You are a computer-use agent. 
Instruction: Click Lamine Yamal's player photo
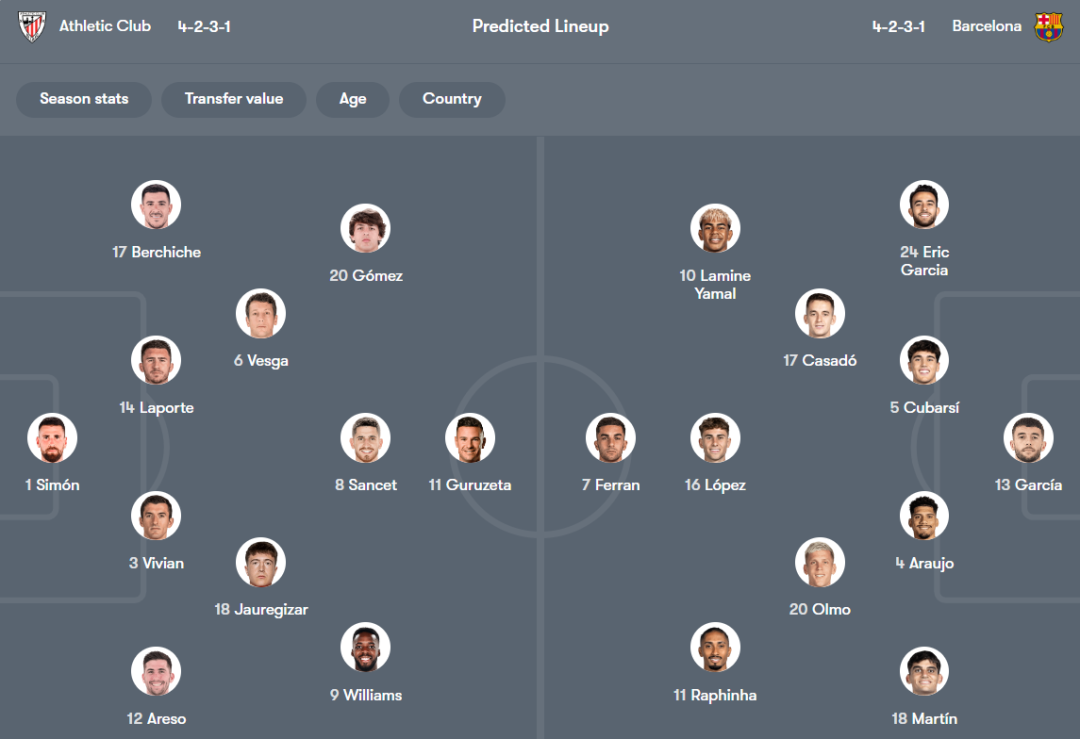click(715, 229)
